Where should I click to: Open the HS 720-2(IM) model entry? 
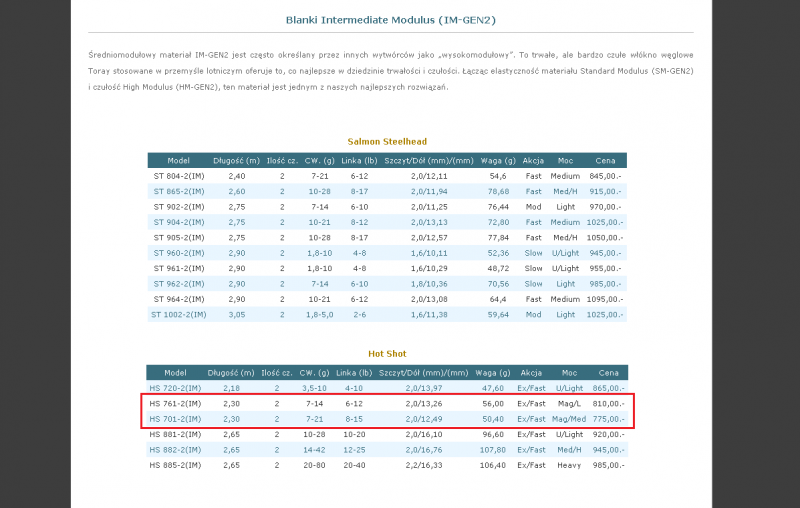pyautogui.click(x=174, y=388)
